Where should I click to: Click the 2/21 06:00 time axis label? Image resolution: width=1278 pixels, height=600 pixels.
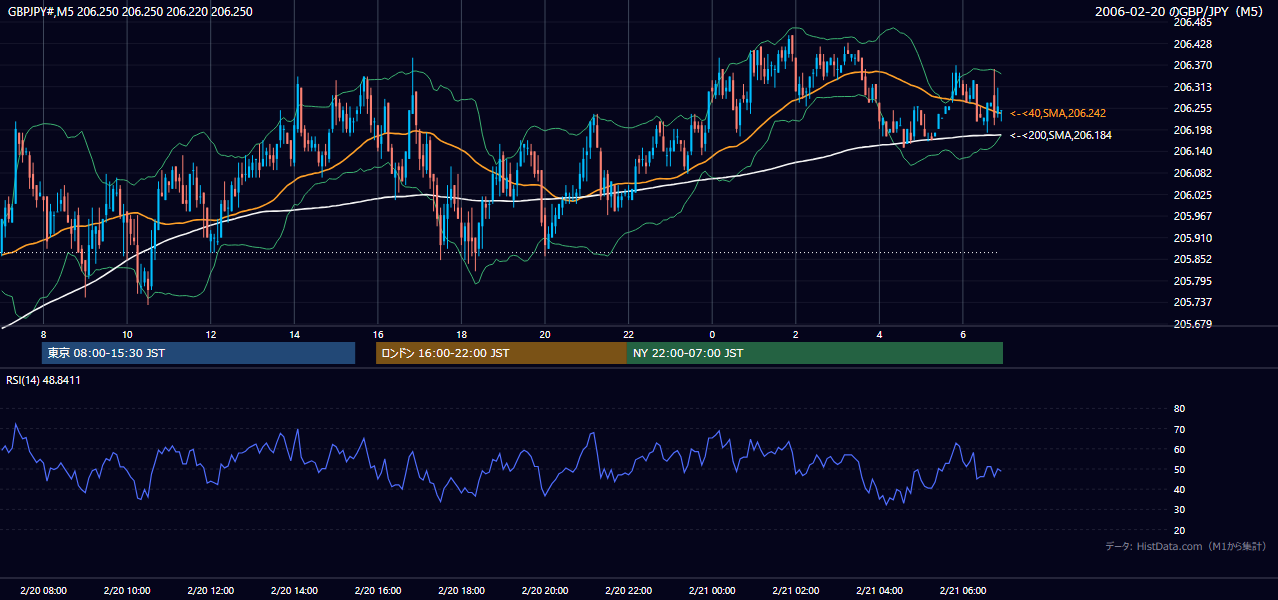tap(963, 591)
